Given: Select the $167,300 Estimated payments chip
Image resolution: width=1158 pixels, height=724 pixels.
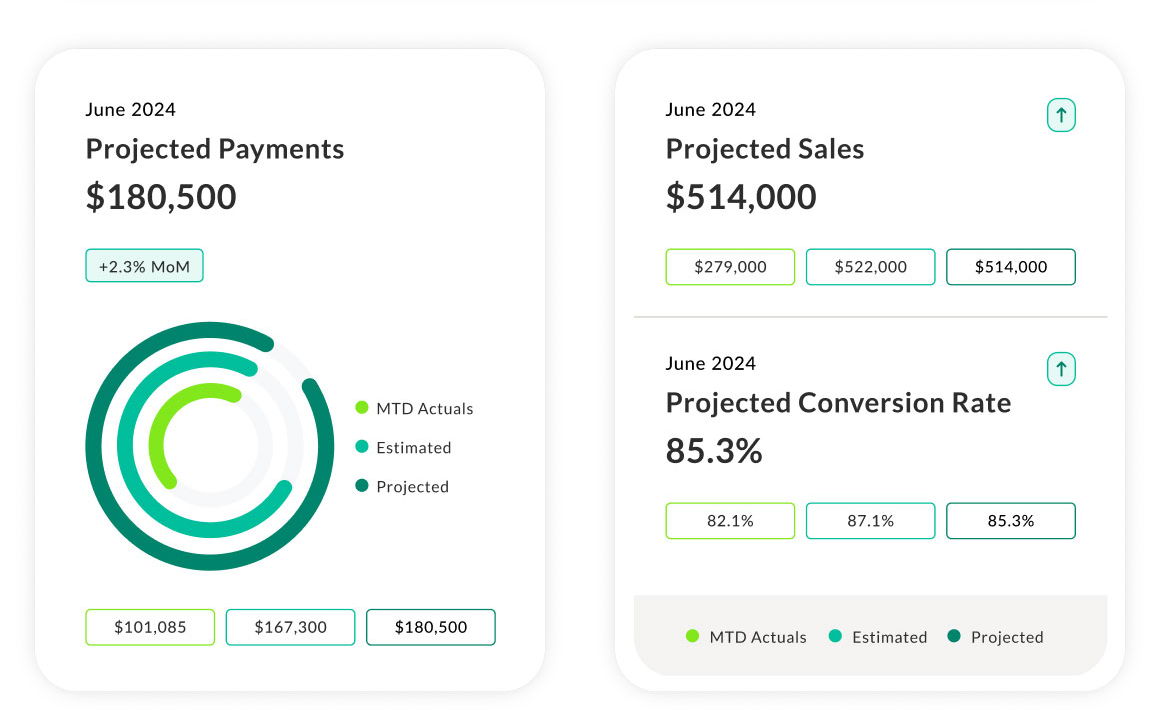Looking at the screenshot, I should pyautogui.click(x=290, y=627).
